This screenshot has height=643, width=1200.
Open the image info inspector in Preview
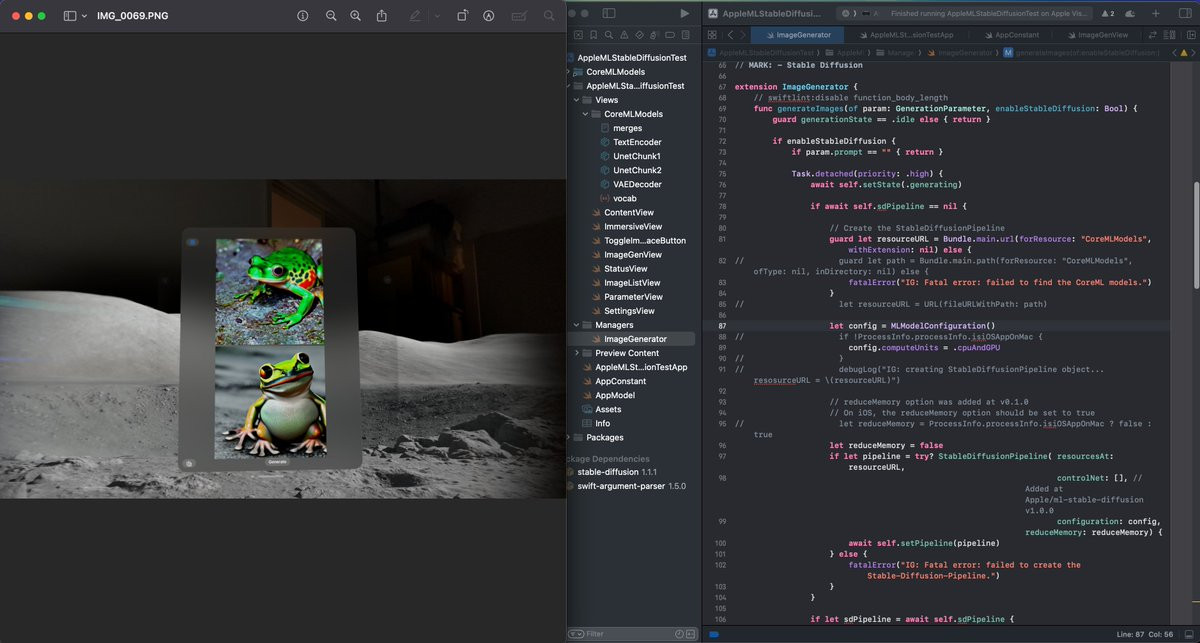point(303,16)
